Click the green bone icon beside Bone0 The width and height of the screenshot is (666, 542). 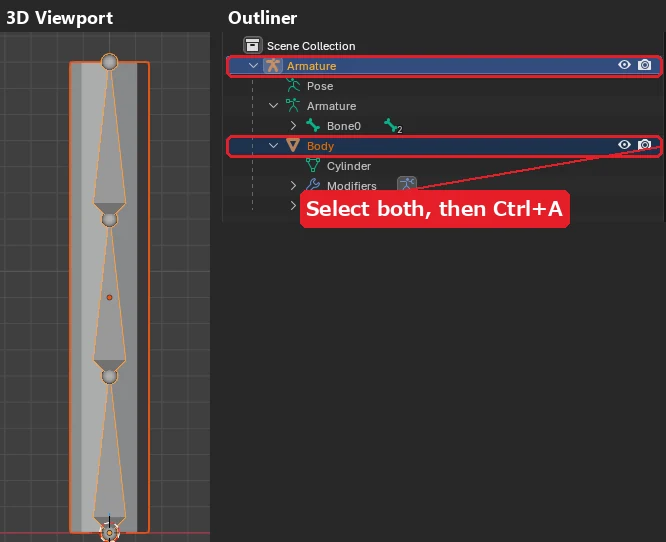[313, 125]
